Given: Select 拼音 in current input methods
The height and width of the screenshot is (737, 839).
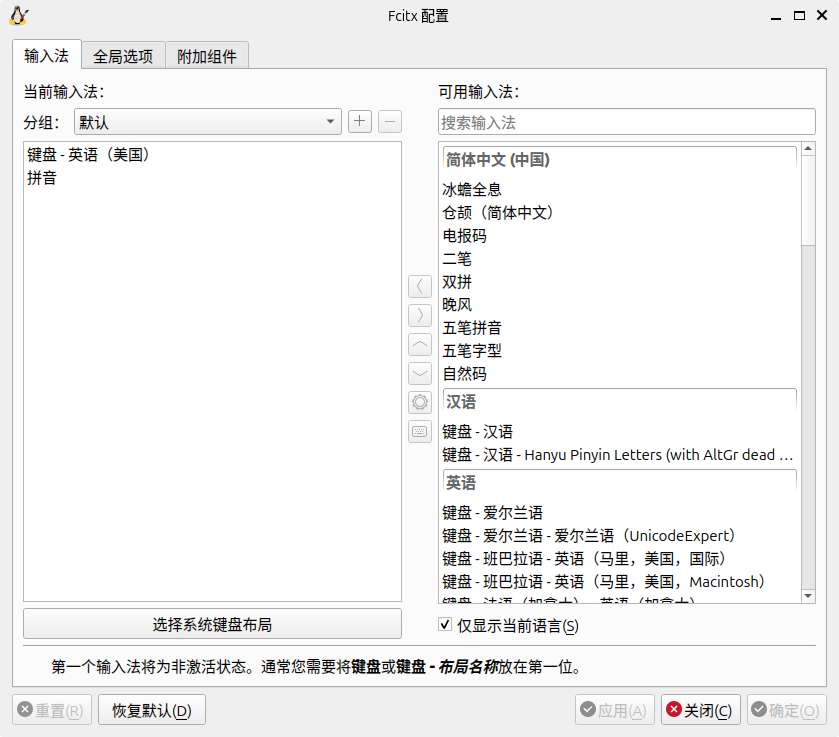Looking at the screenshot, I should tap(212, 178).
